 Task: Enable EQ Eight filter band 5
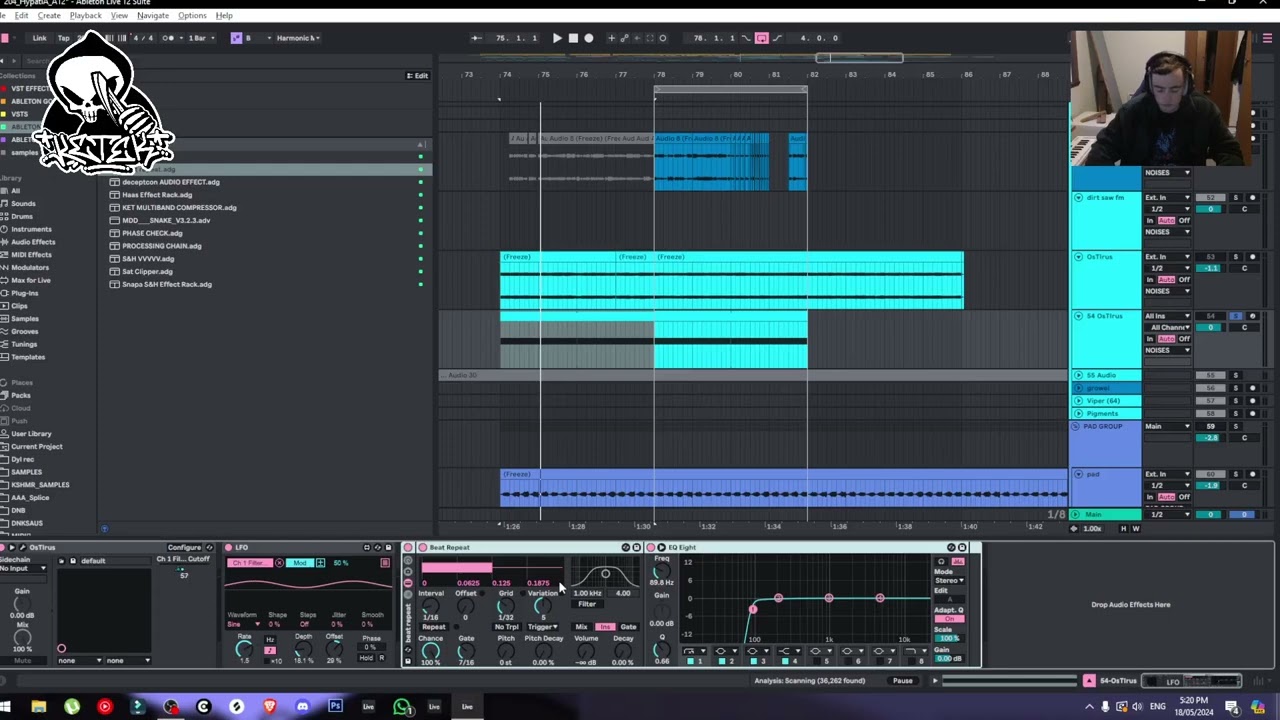[816, 661]
